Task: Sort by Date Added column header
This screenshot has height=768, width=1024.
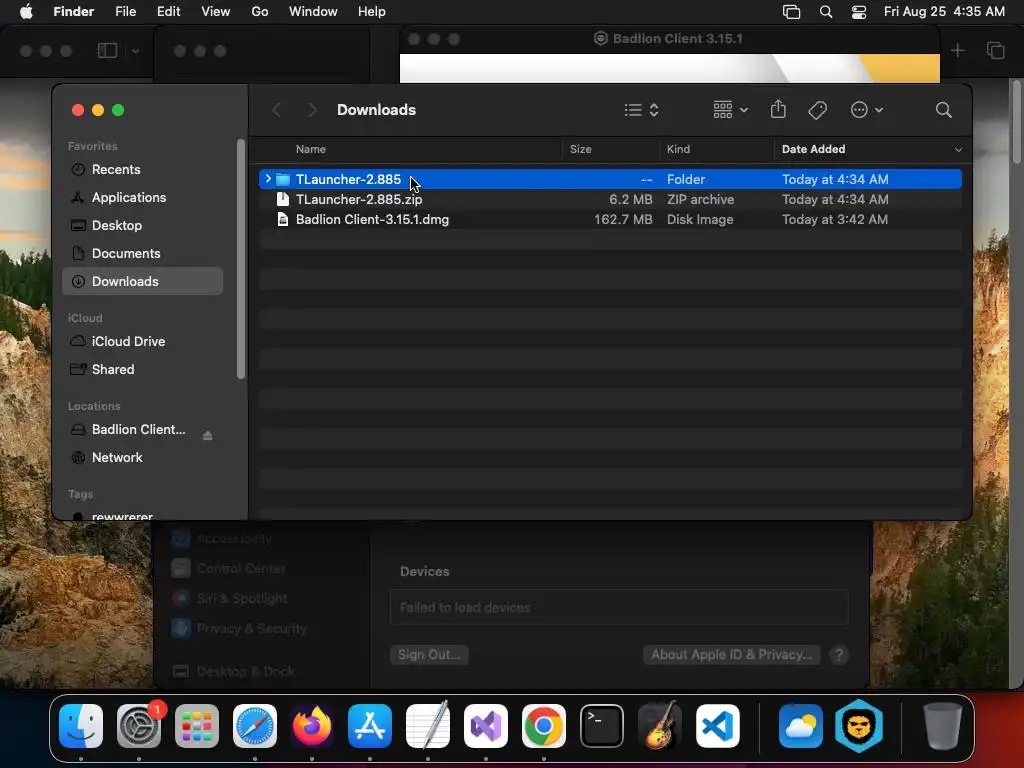Action: (813, 149)
